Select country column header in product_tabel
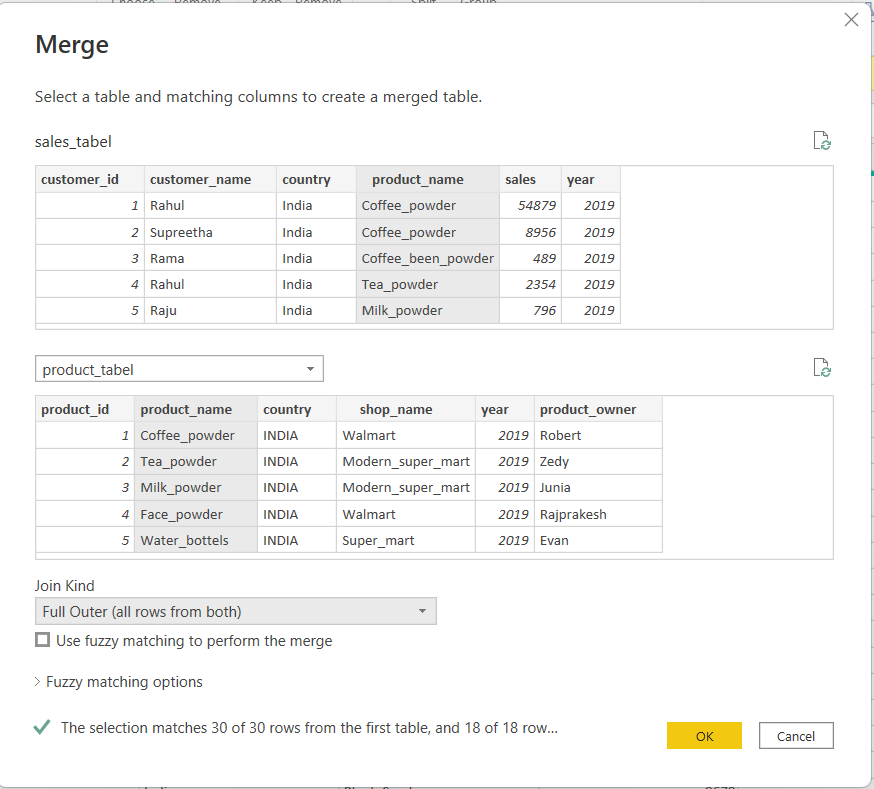This screenshot has height=789, width=874. pos(287,410)
